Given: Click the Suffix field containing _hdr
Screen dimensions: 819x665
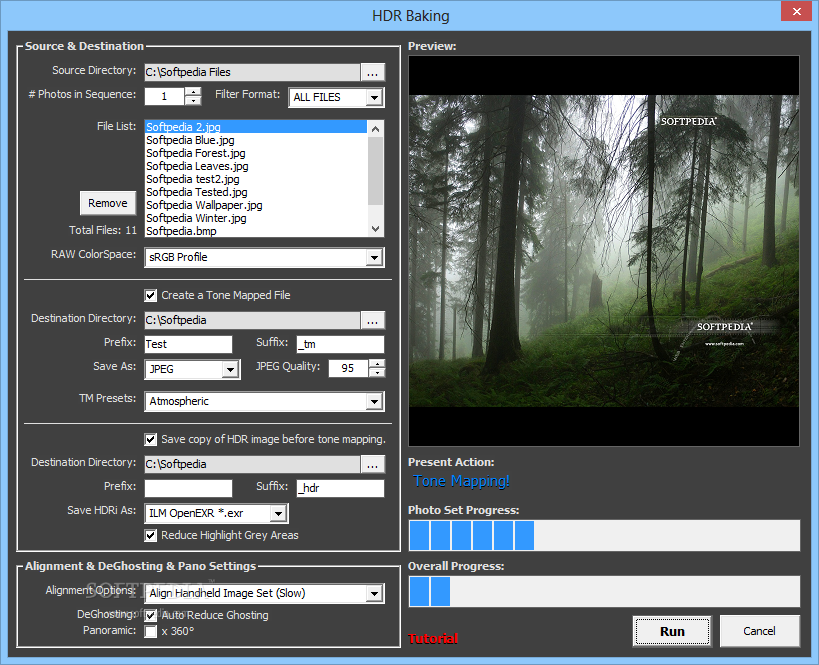Looking at the screenshot, I should click(x=340, y=488).
